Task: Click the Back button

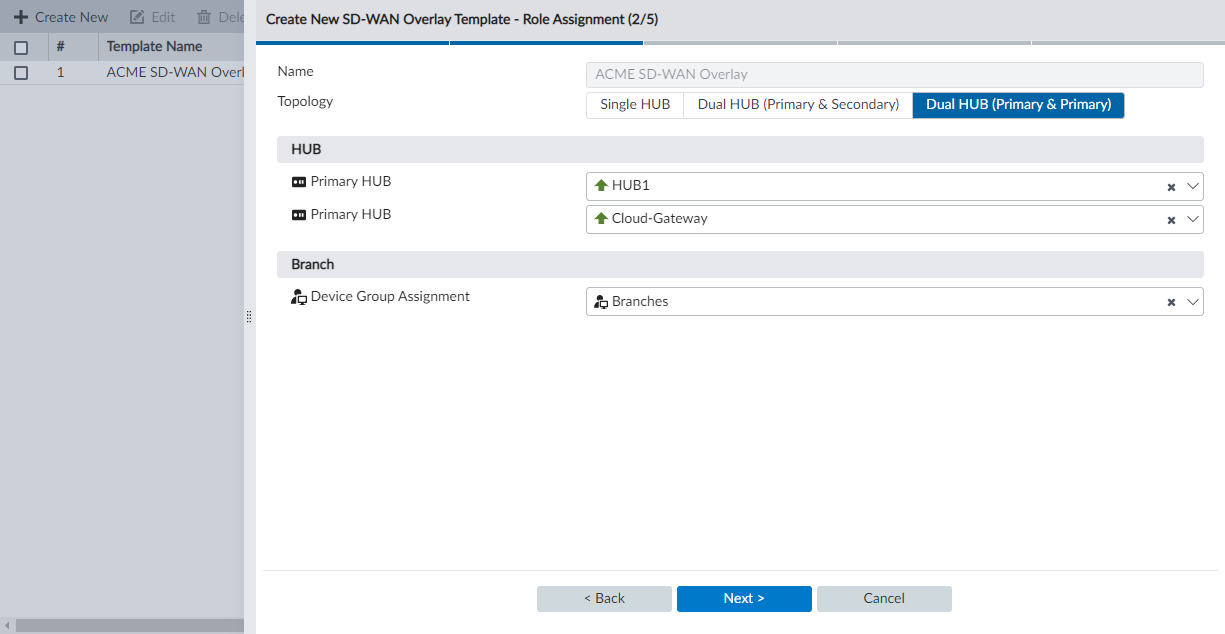Action: point(604,598)
